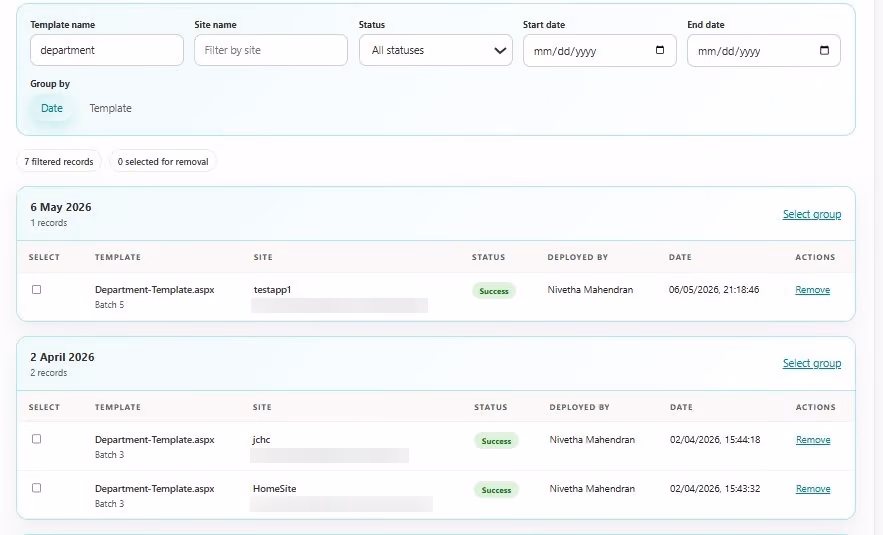Remove the testapp1 deployment record

[x=812, y=289]
